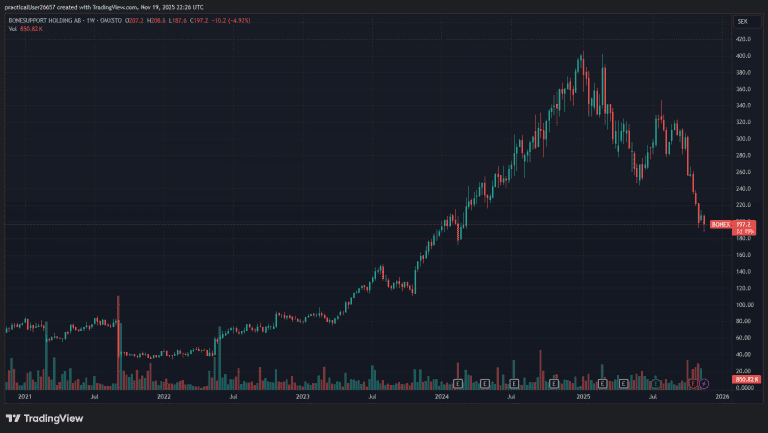Open the red-outlined E earnings marker
Screen dimensions: 768x433
tap(692, 383)
